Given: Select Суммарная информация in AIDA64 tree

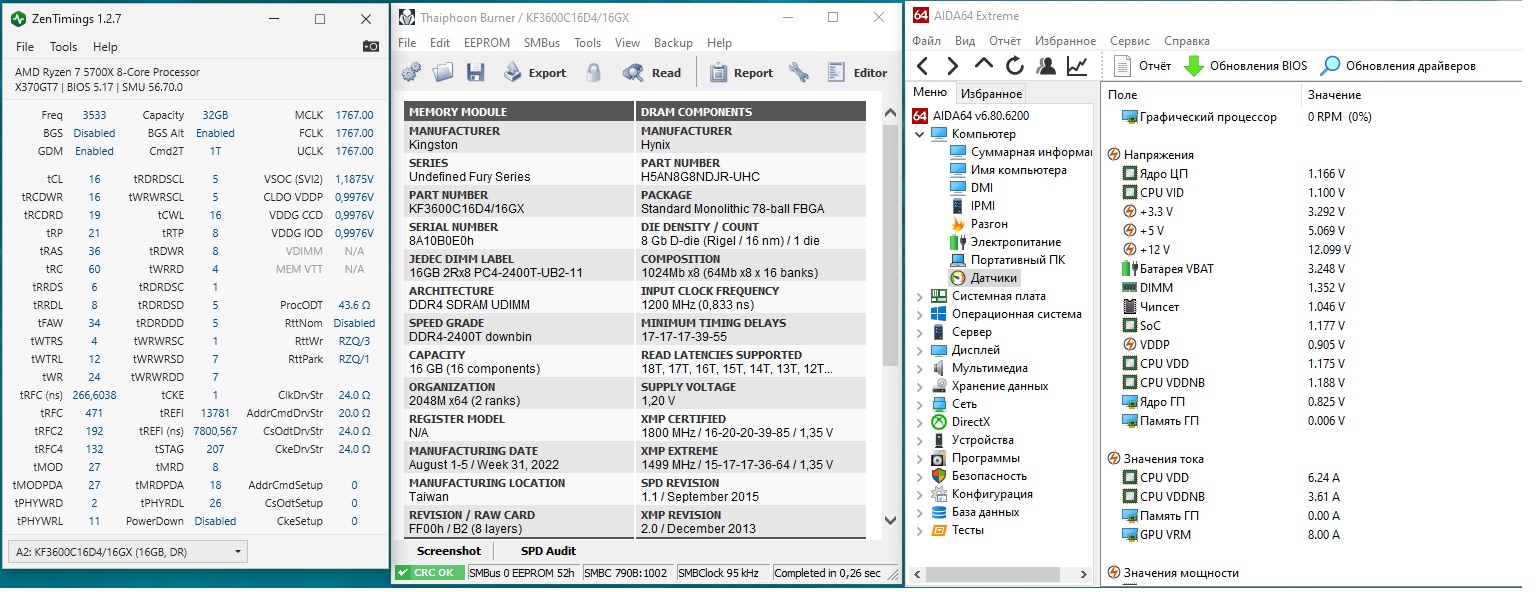Looking at the screenshot, I should pos(1020,152).
